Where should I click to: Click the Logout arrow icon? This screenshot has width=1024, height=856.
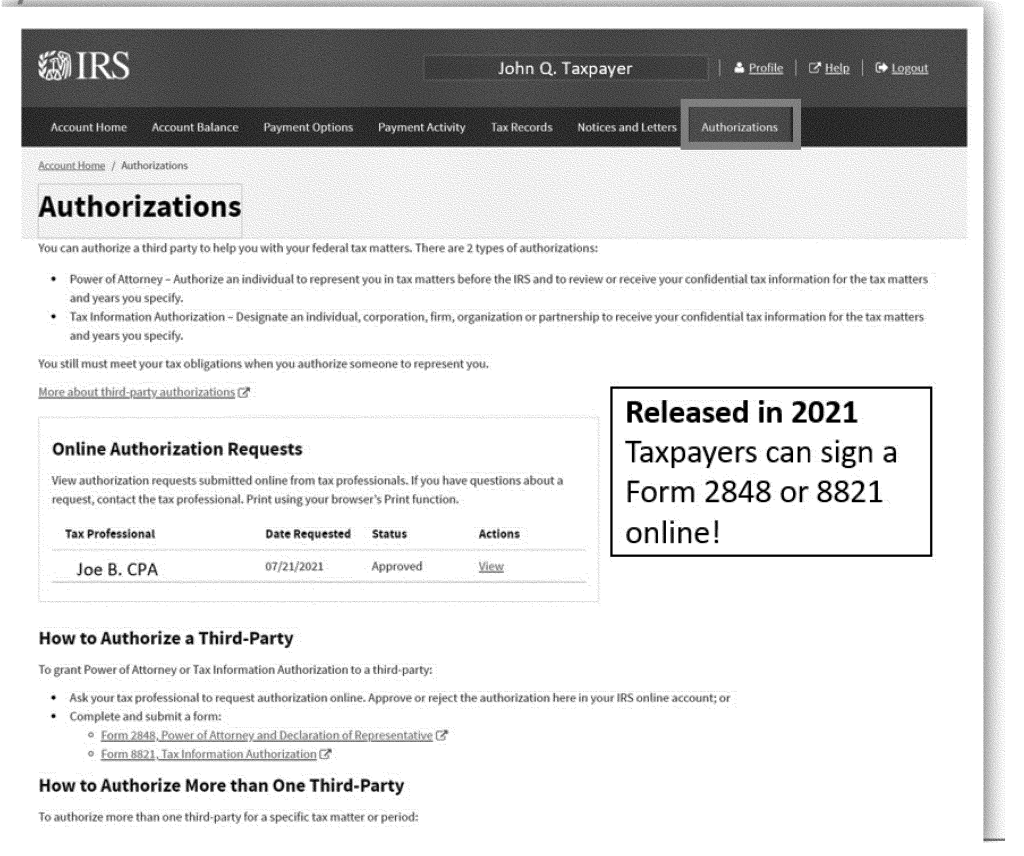coord(881,68)
